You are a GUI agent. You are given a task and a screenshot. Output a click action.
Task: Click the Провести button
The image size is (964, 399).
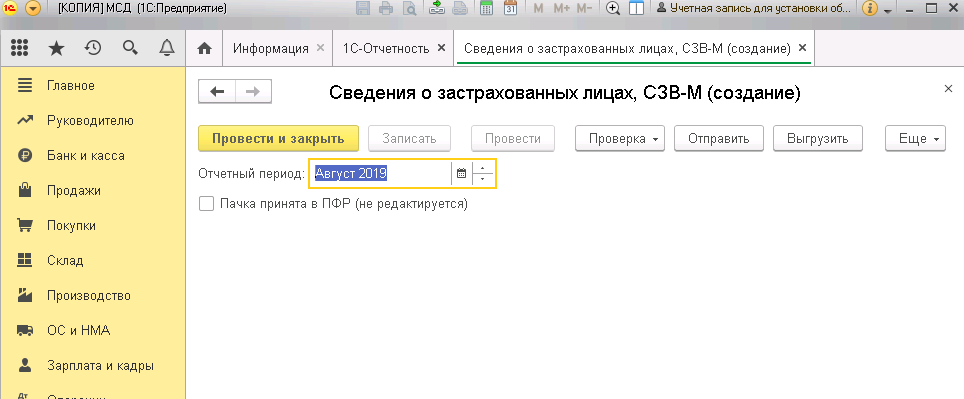pos(513,138)
